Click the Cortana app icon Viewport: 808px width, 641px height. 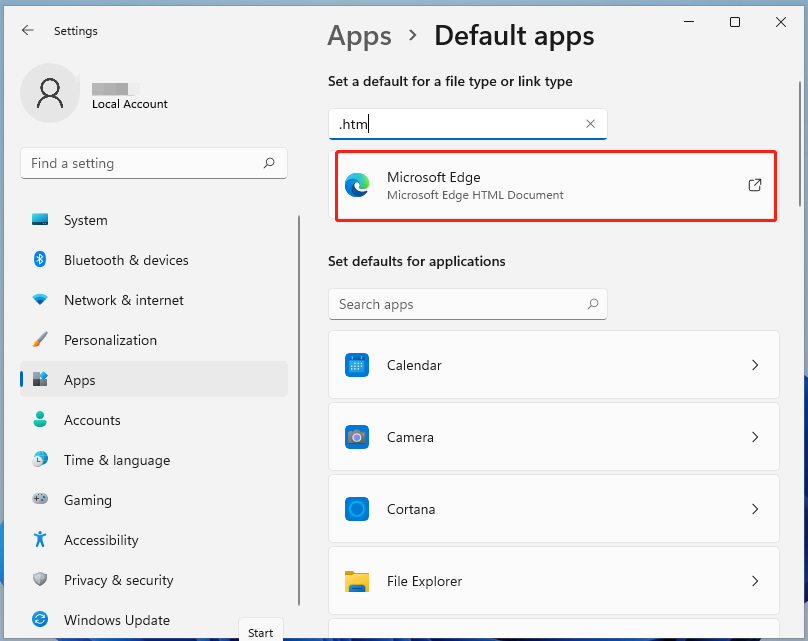[x=357, y=509]
